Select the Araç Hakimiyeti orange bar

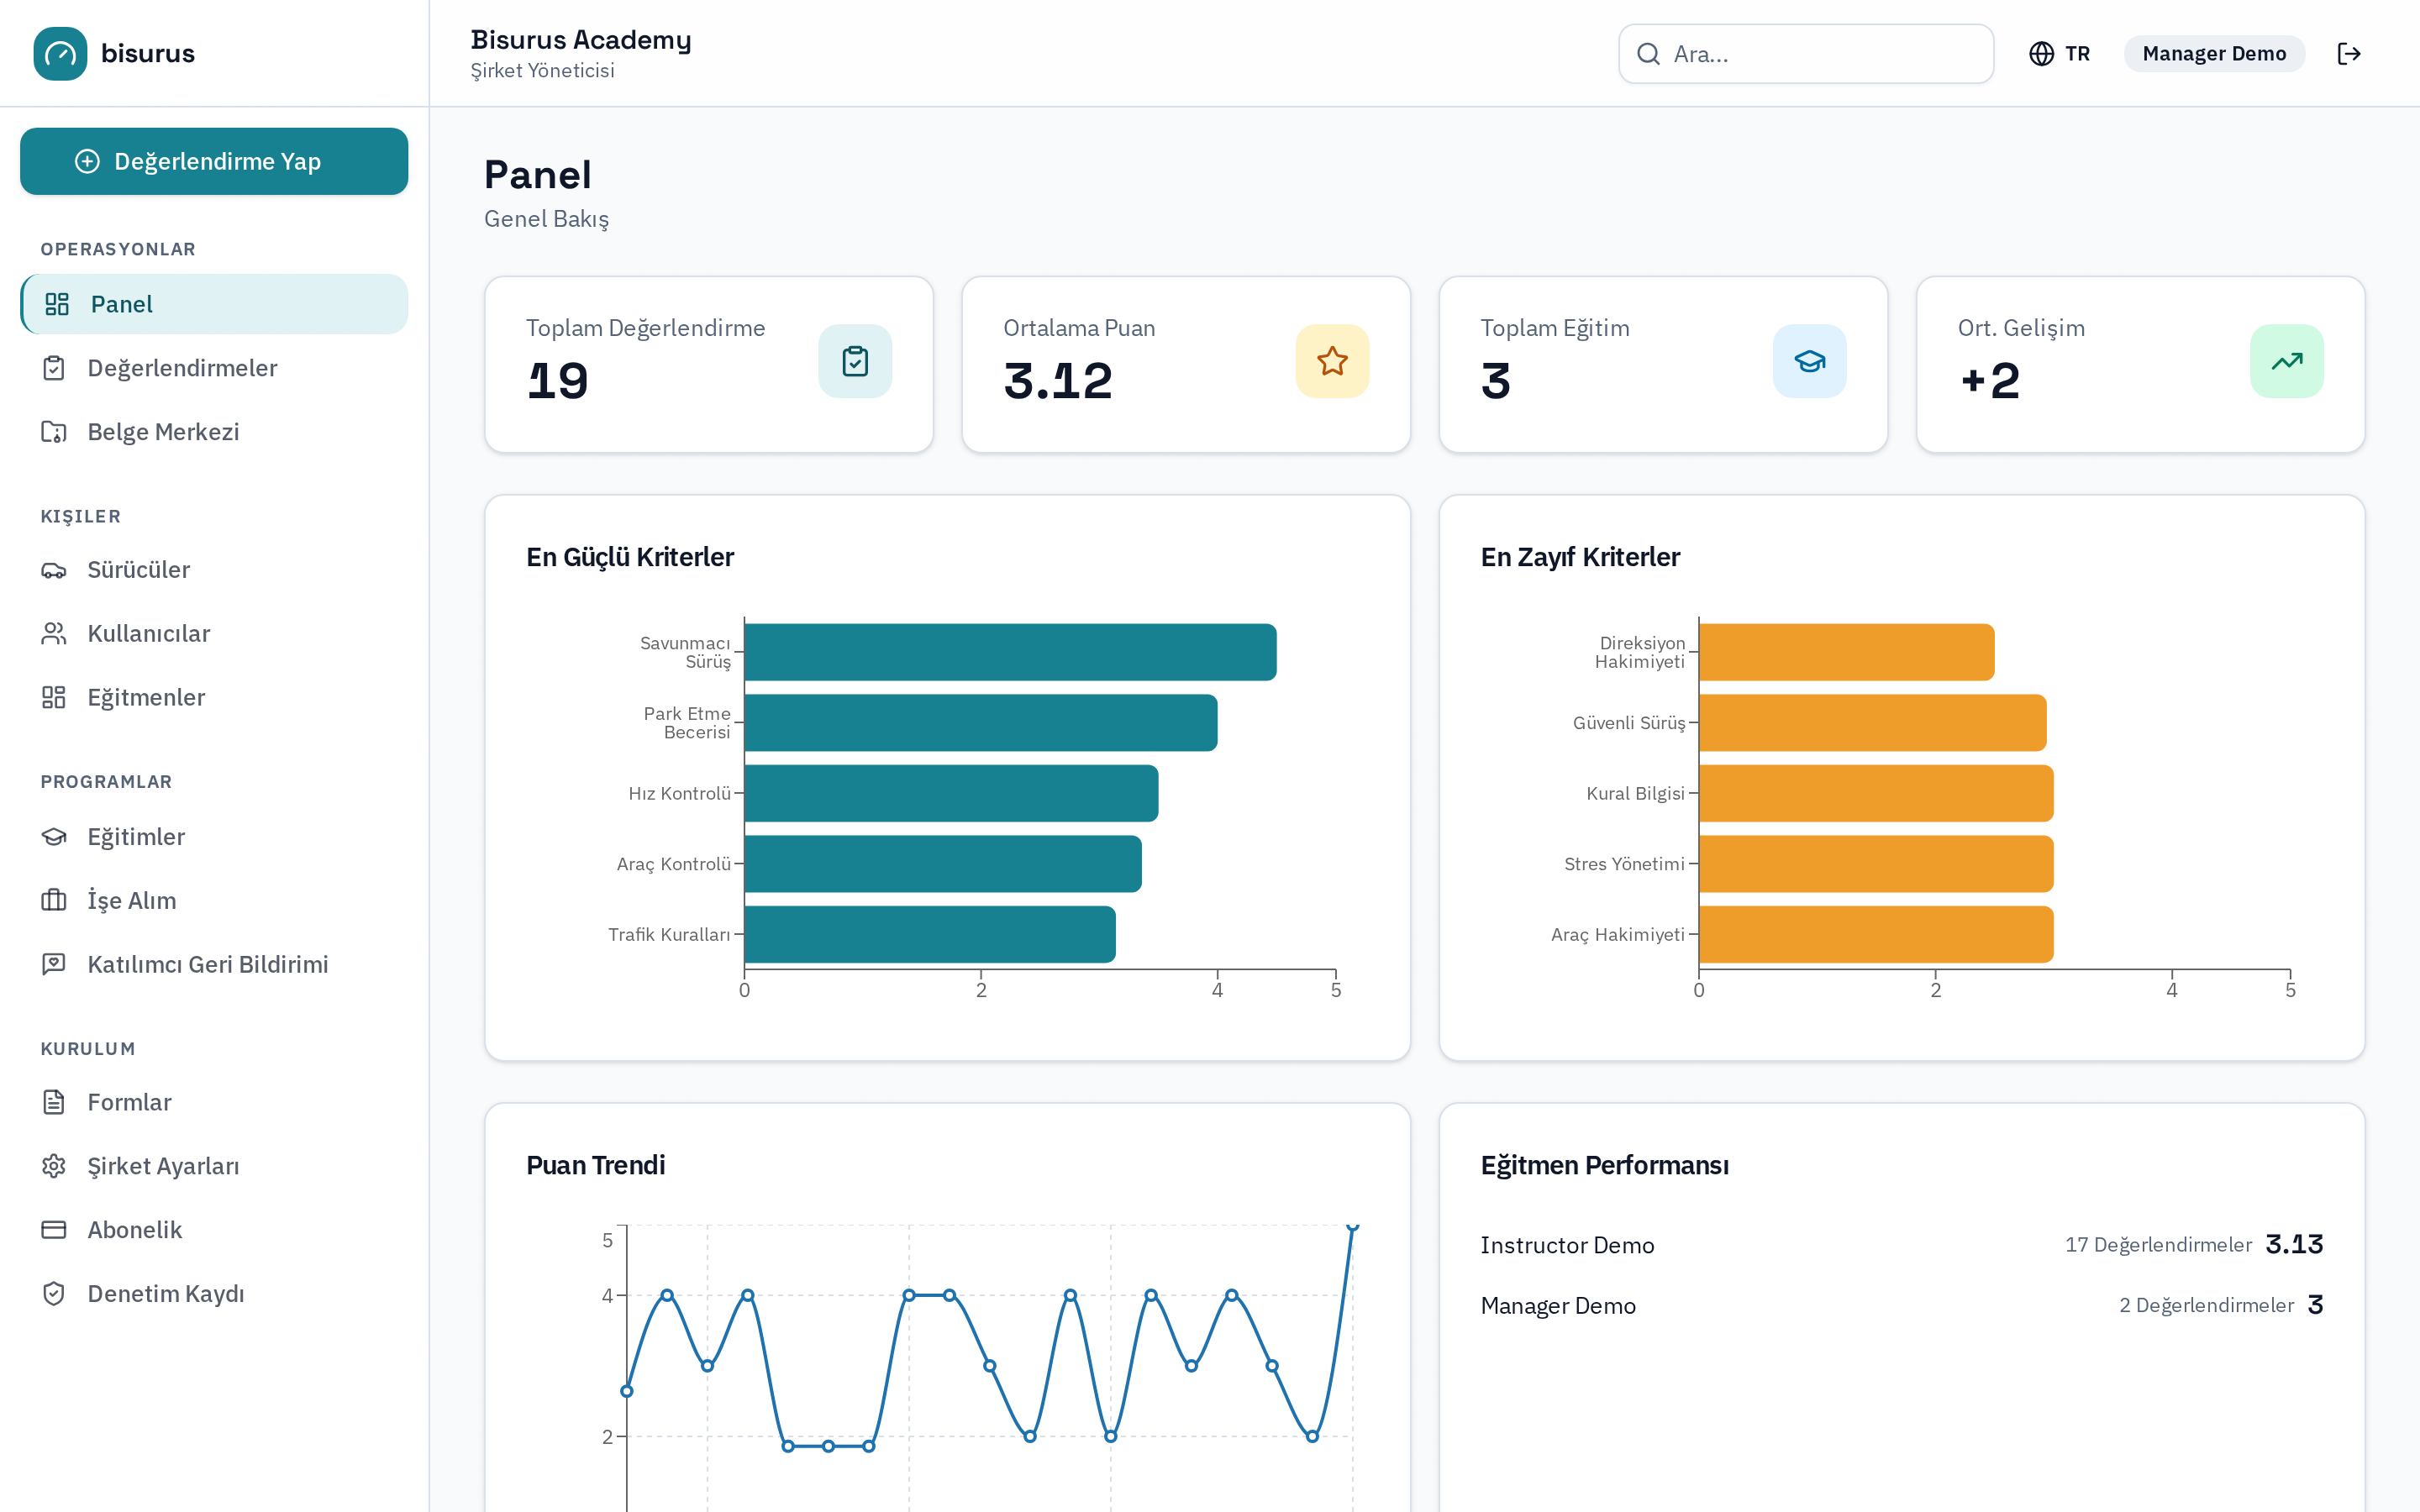click(1876, 934)
